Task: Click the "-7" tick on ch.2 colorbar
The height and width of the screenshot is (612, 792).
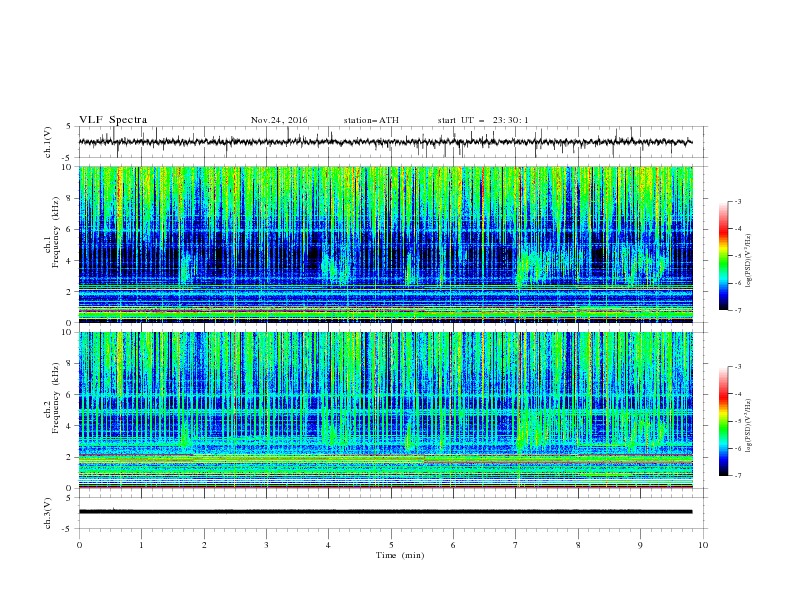Action: [737, 475]
